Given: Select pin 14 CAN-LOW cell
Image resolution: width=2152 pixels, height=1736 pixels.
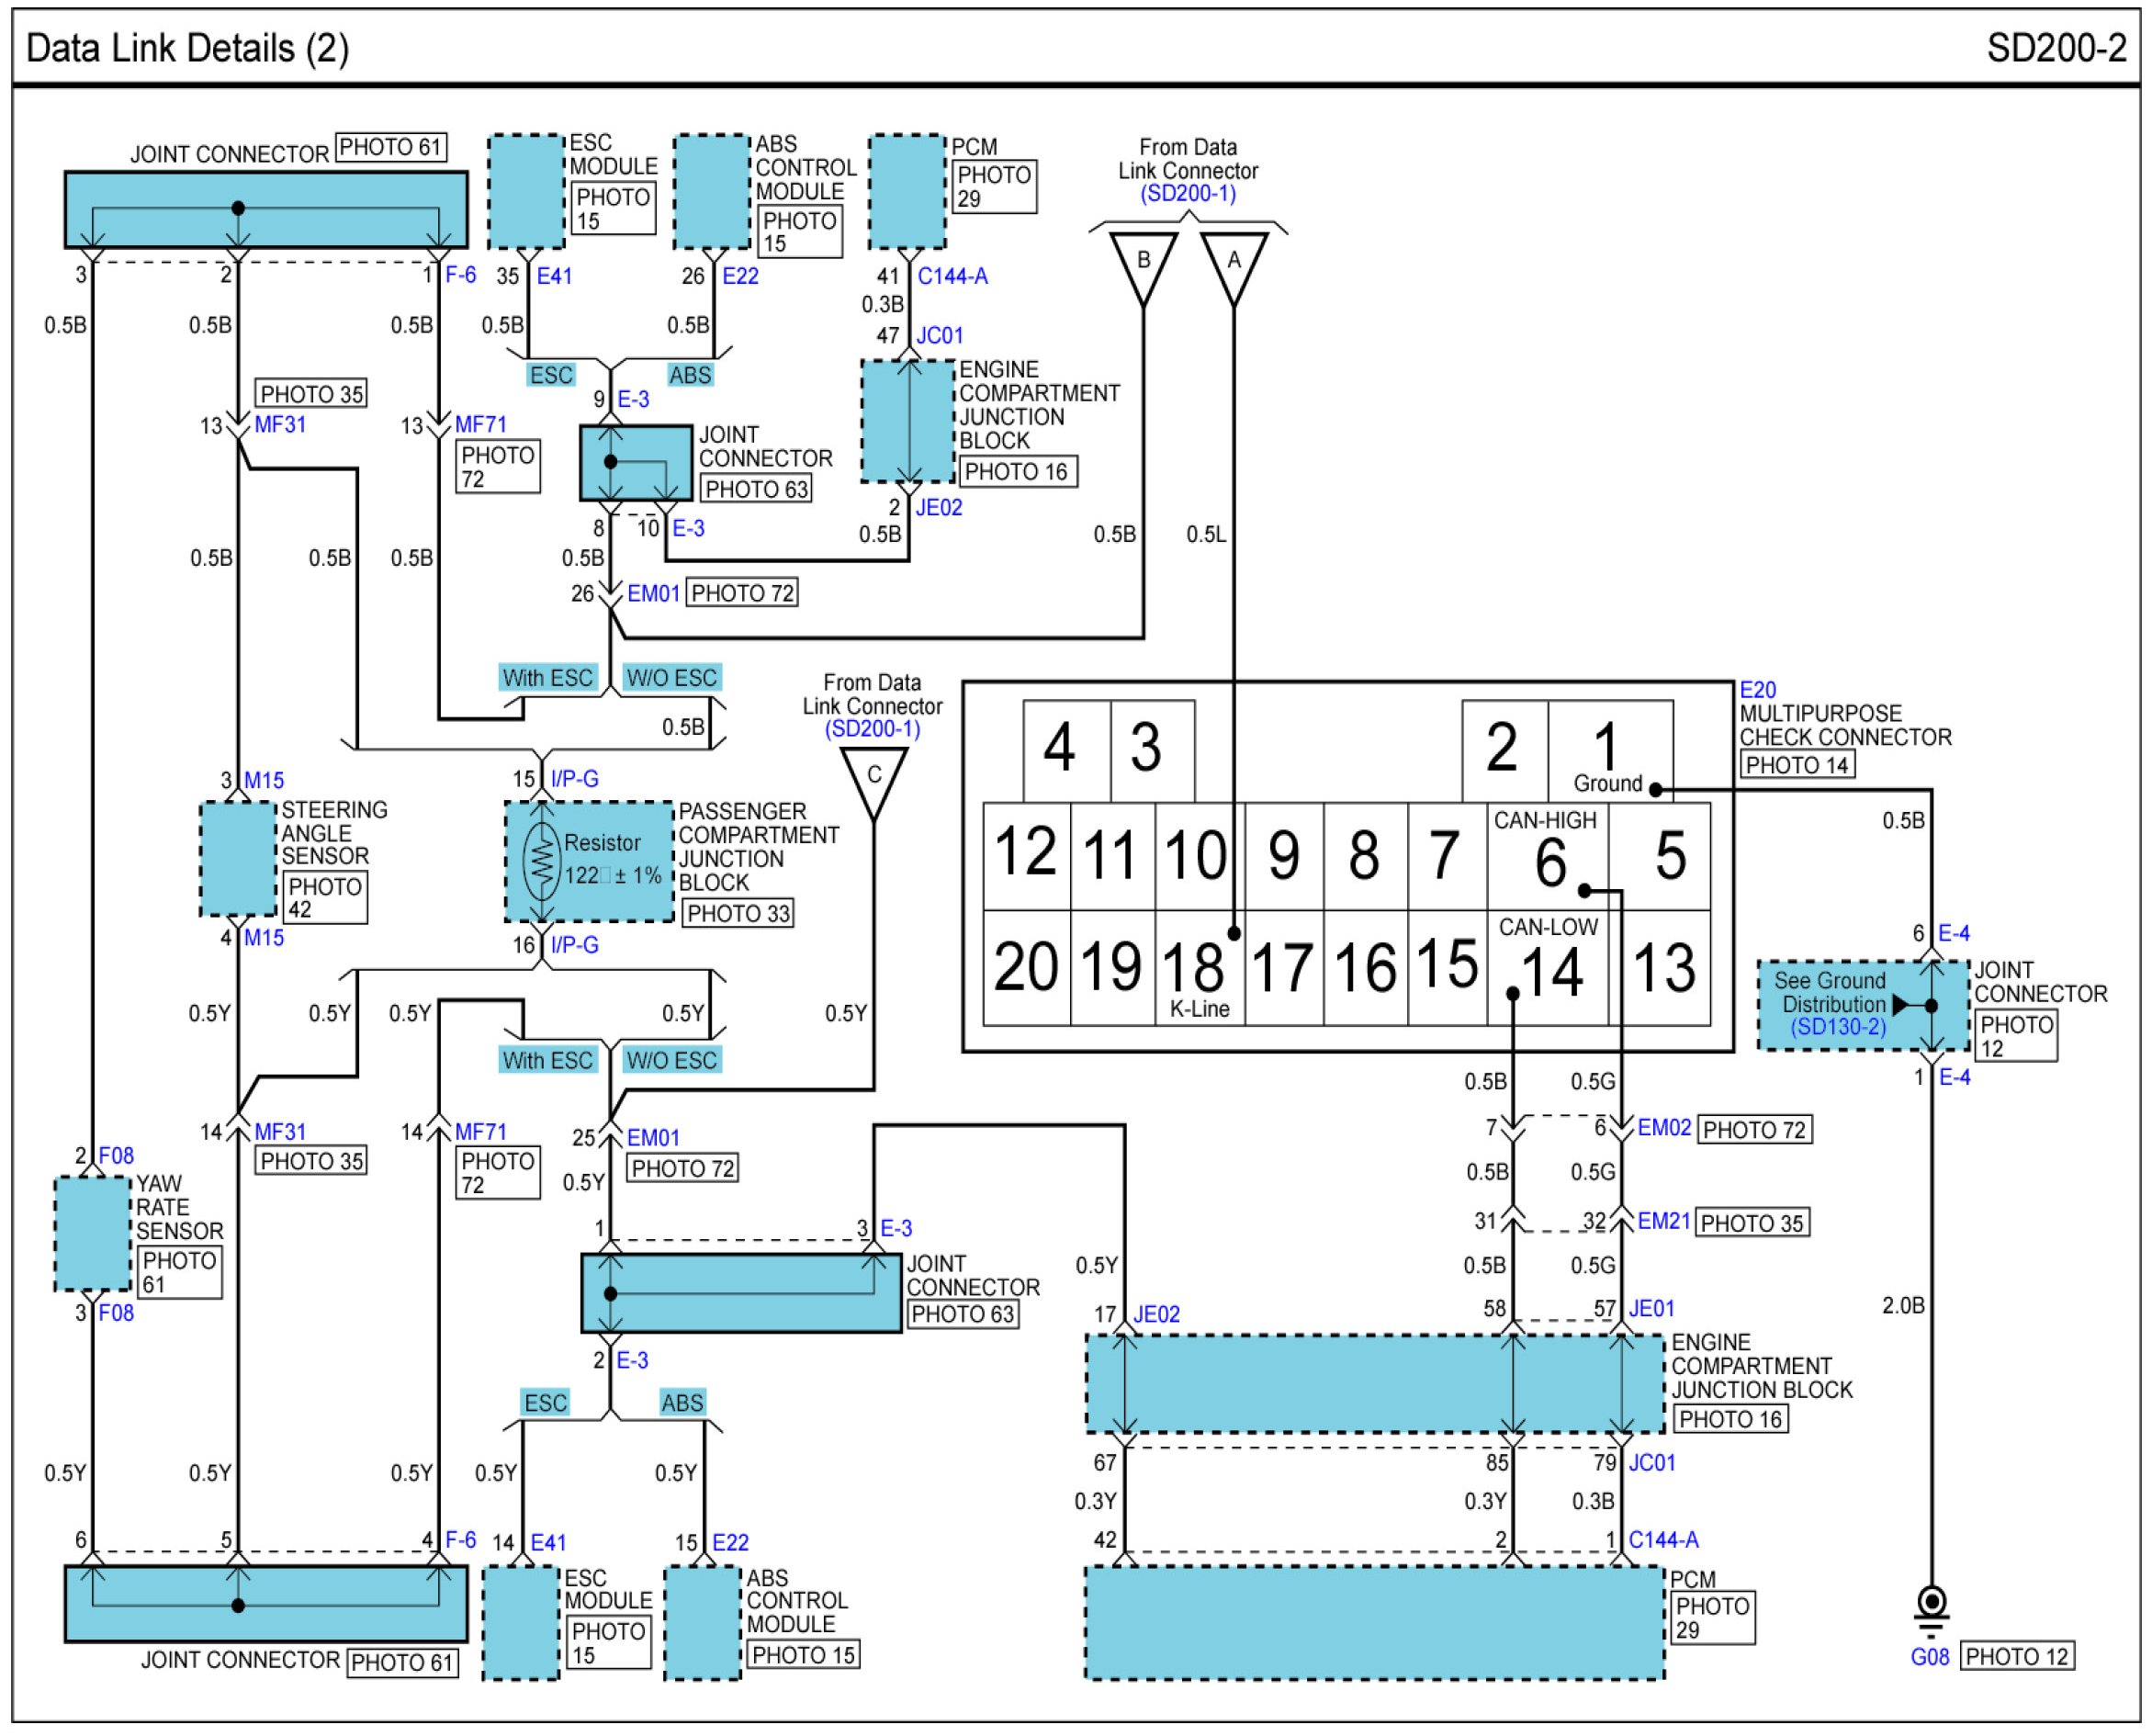Looking at the screenshot, I should (x=1547, y=968).
